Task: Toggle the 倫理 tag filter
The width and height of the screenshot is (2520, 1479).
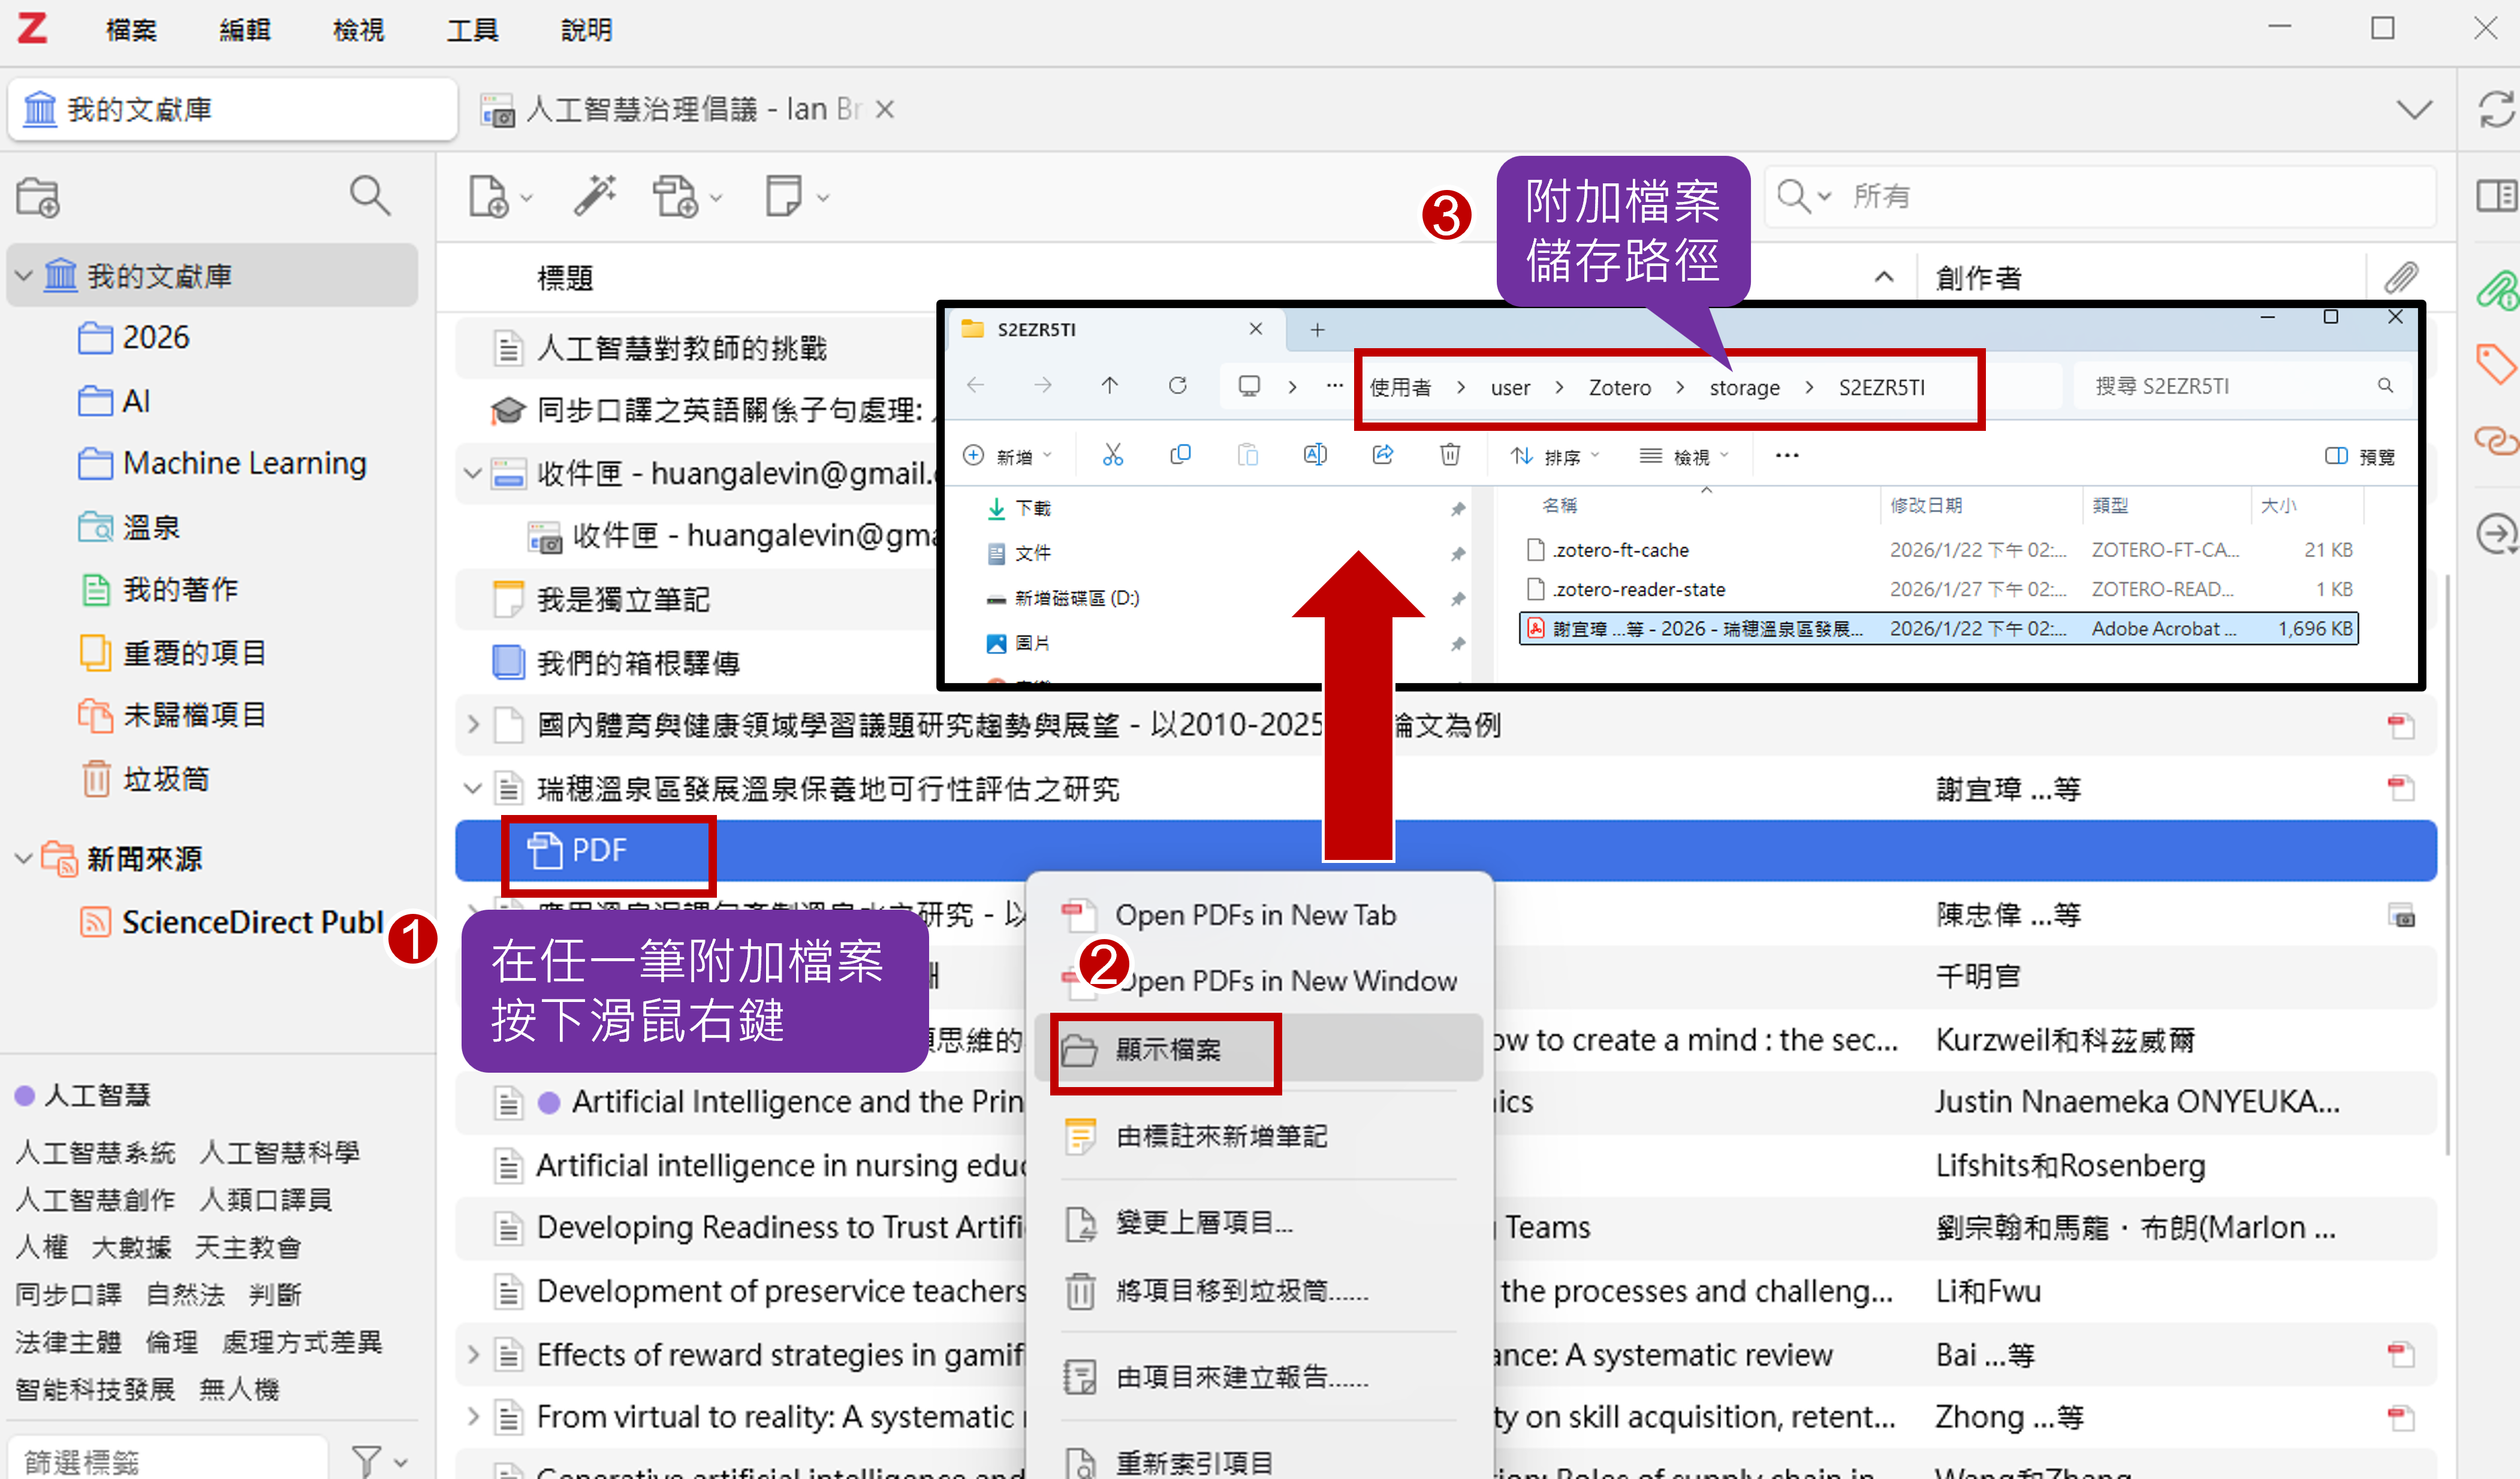Action: point(171,1342)
